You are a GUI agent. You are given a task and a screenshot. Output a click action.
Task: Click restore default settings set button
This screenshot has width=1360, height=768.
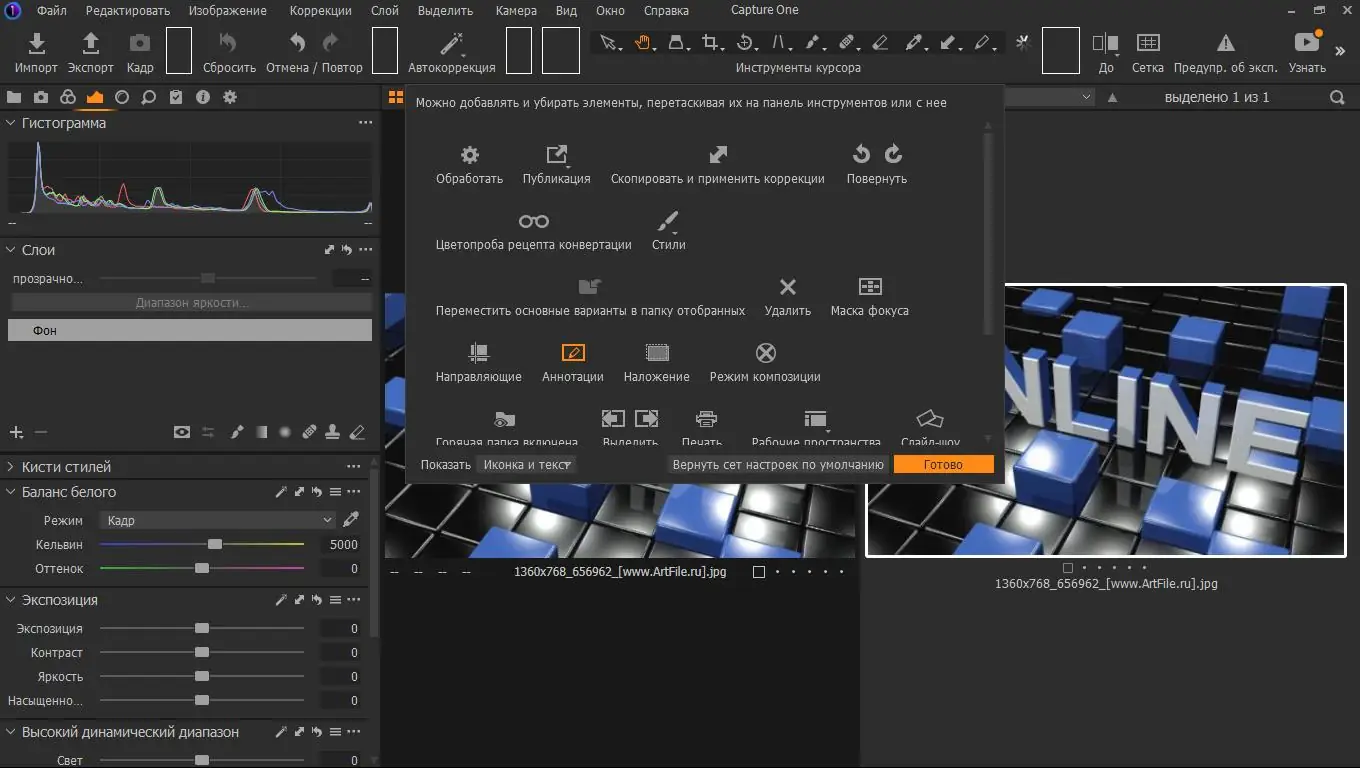pyautogui.click(x=778, y=465)
